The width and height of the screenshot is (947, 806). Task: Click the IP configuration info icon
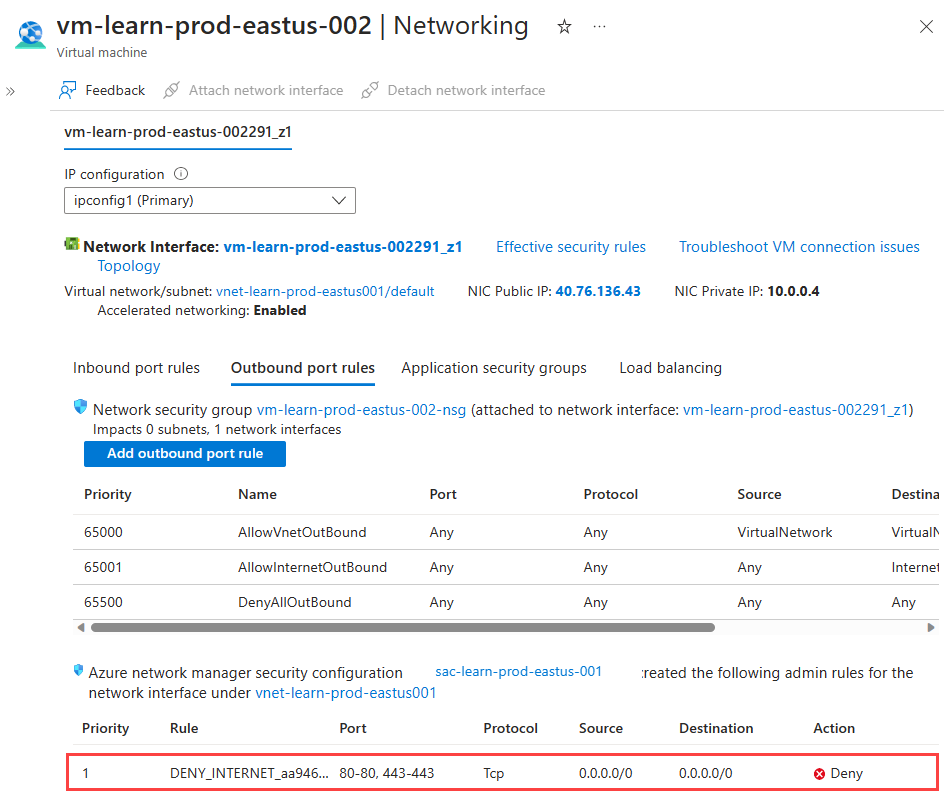182,173
